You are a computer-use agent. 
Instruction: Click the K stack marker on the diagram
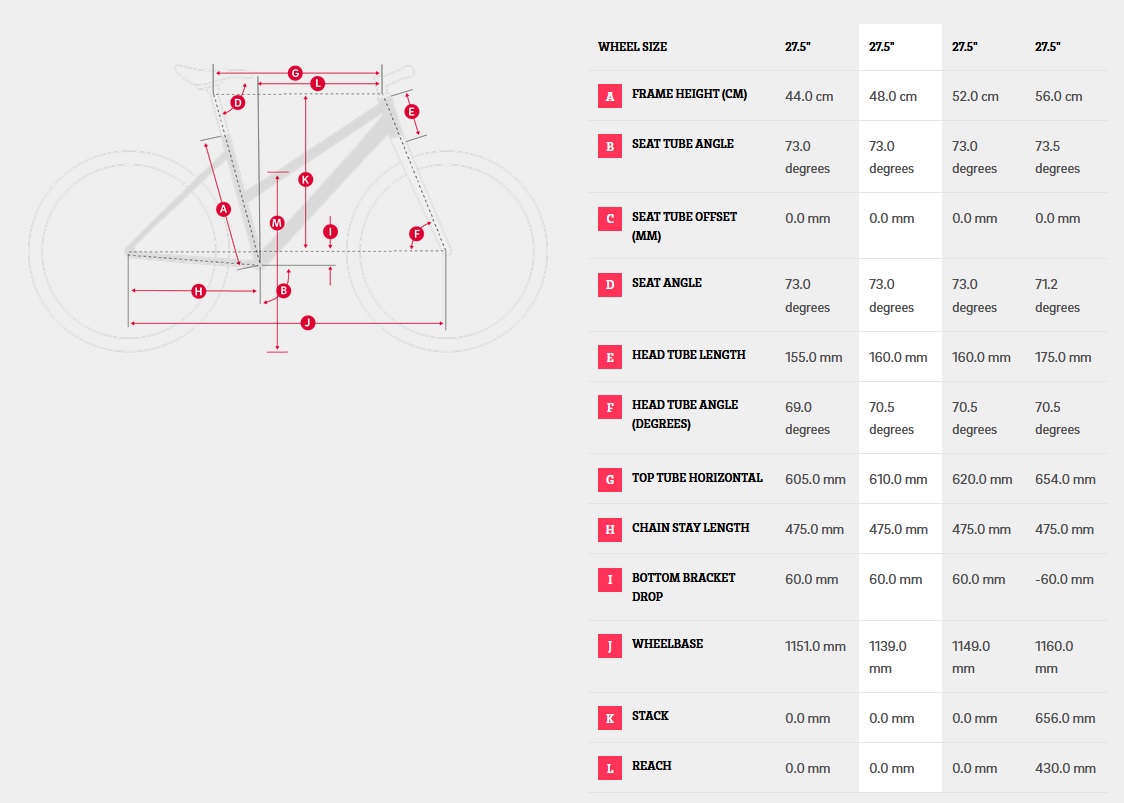pos(305,179)
